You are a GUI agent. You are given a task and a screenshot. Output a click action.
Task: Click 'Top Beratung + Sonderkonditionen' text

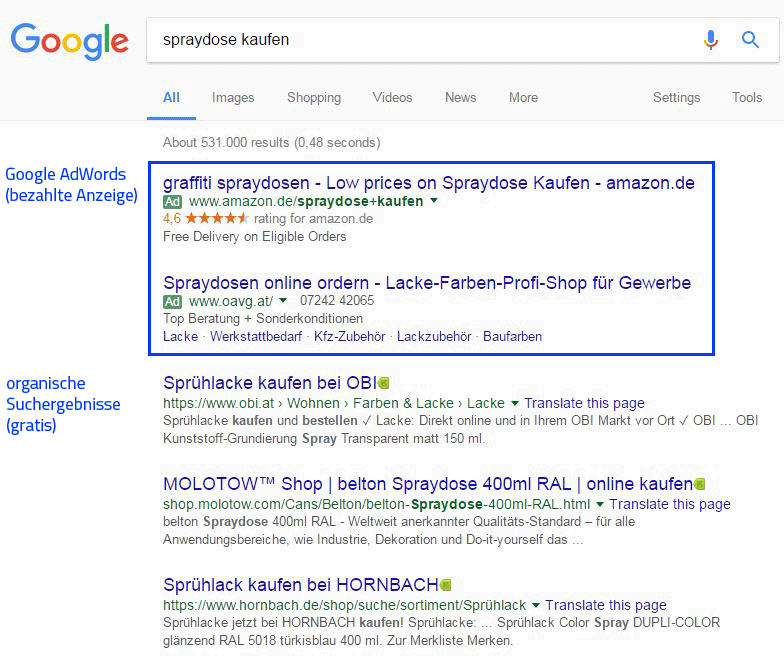tap(263, 318)
